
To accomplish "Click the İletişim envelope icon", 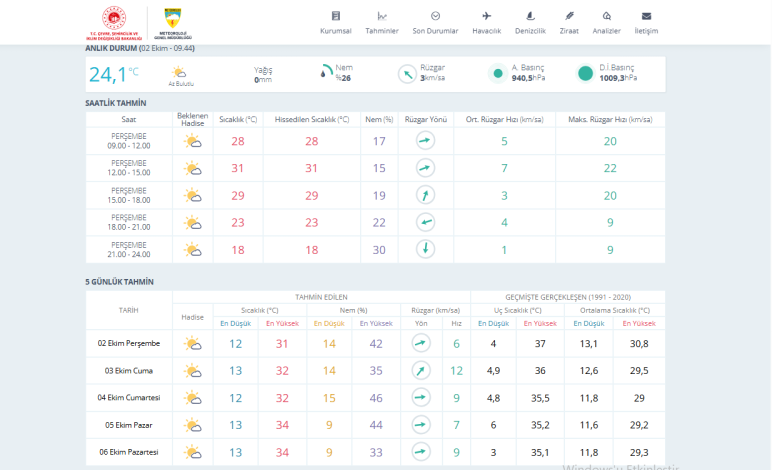I will (x=646, y=16).
